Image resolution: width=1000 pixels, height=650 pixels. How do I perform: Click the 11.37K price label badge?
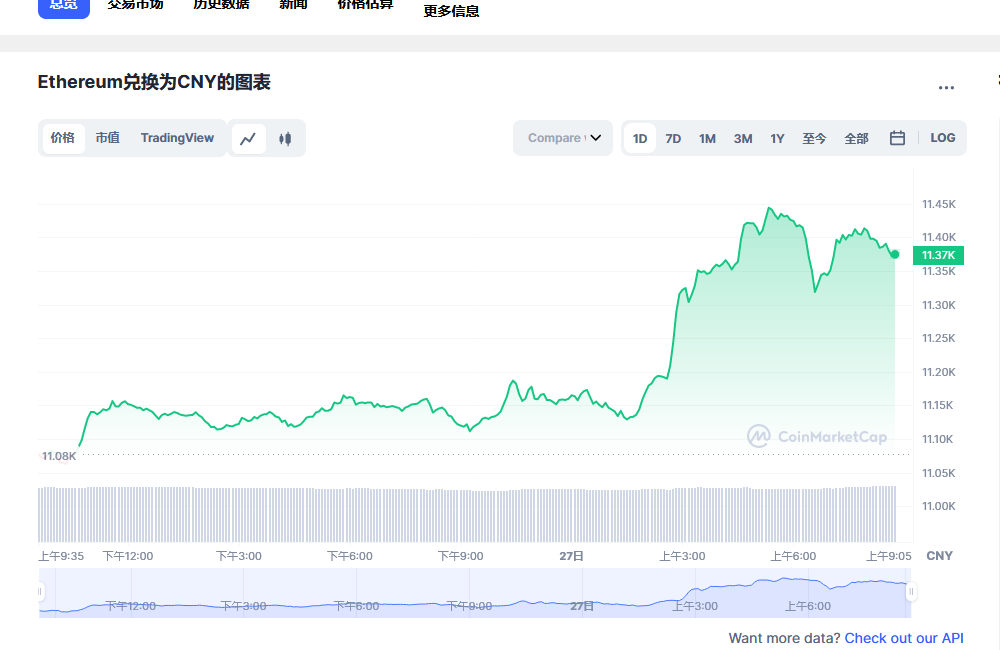click(937, 255)
